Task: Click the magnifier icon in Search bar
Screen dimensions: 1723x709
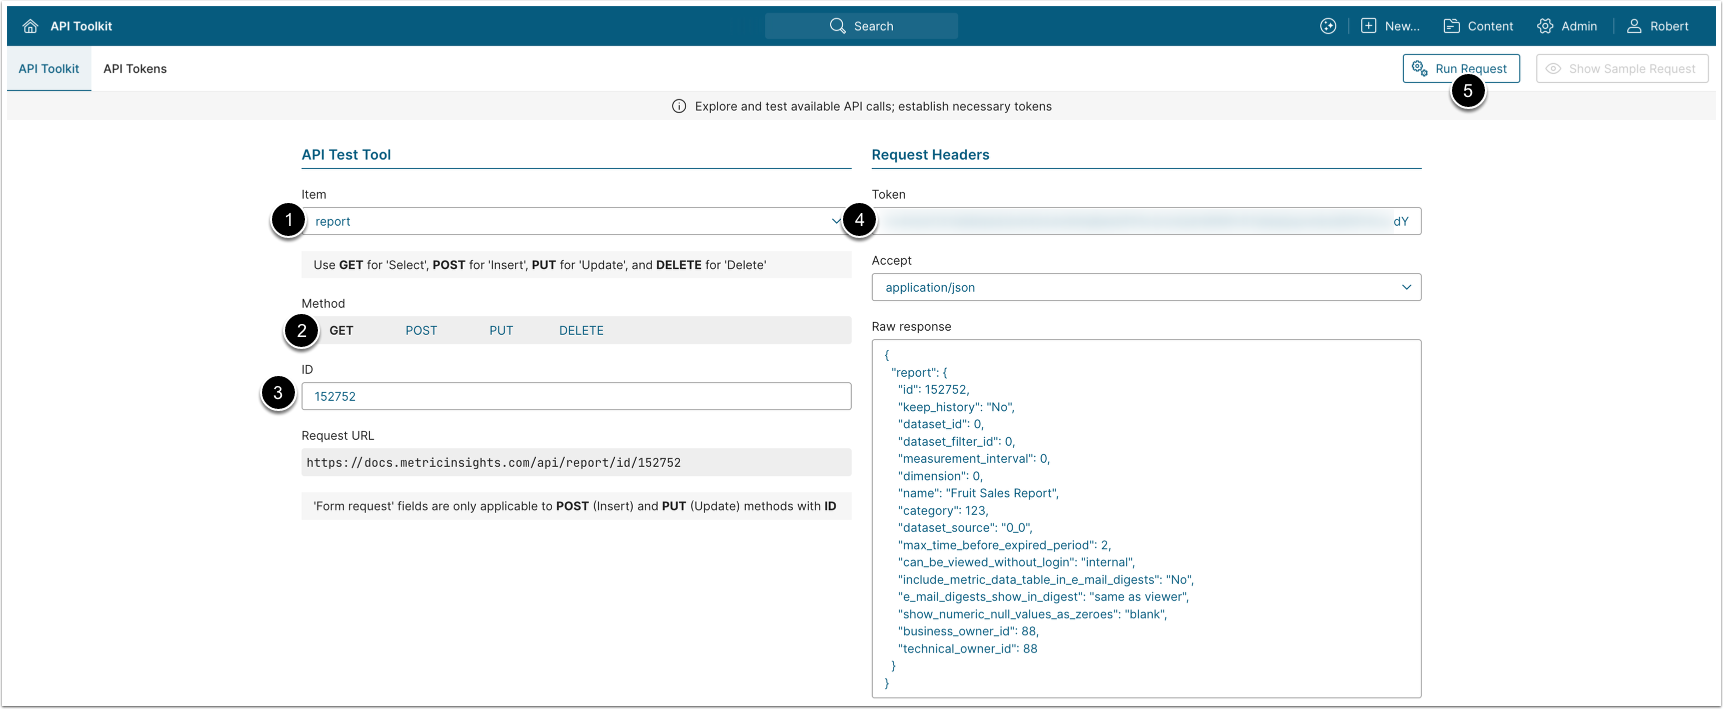Action: pyautogui.click(x=837, y=26)
